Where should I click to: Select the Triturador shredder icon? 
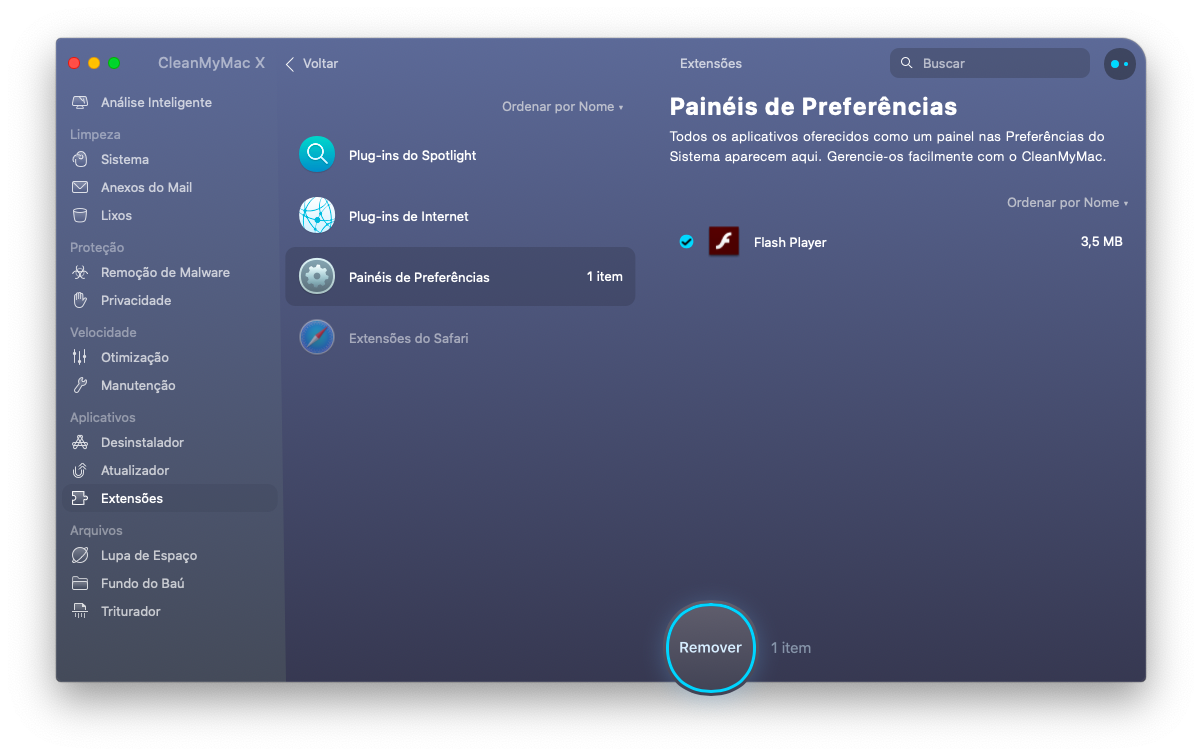point(80,611)
